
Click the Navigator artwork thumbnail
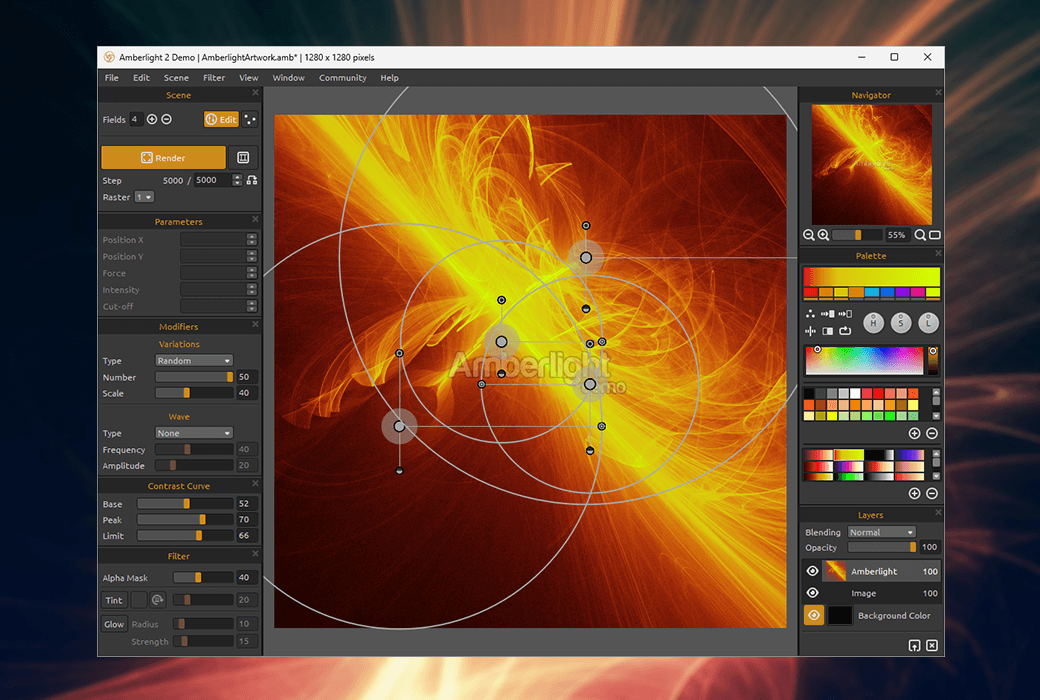tap(872, 165)
